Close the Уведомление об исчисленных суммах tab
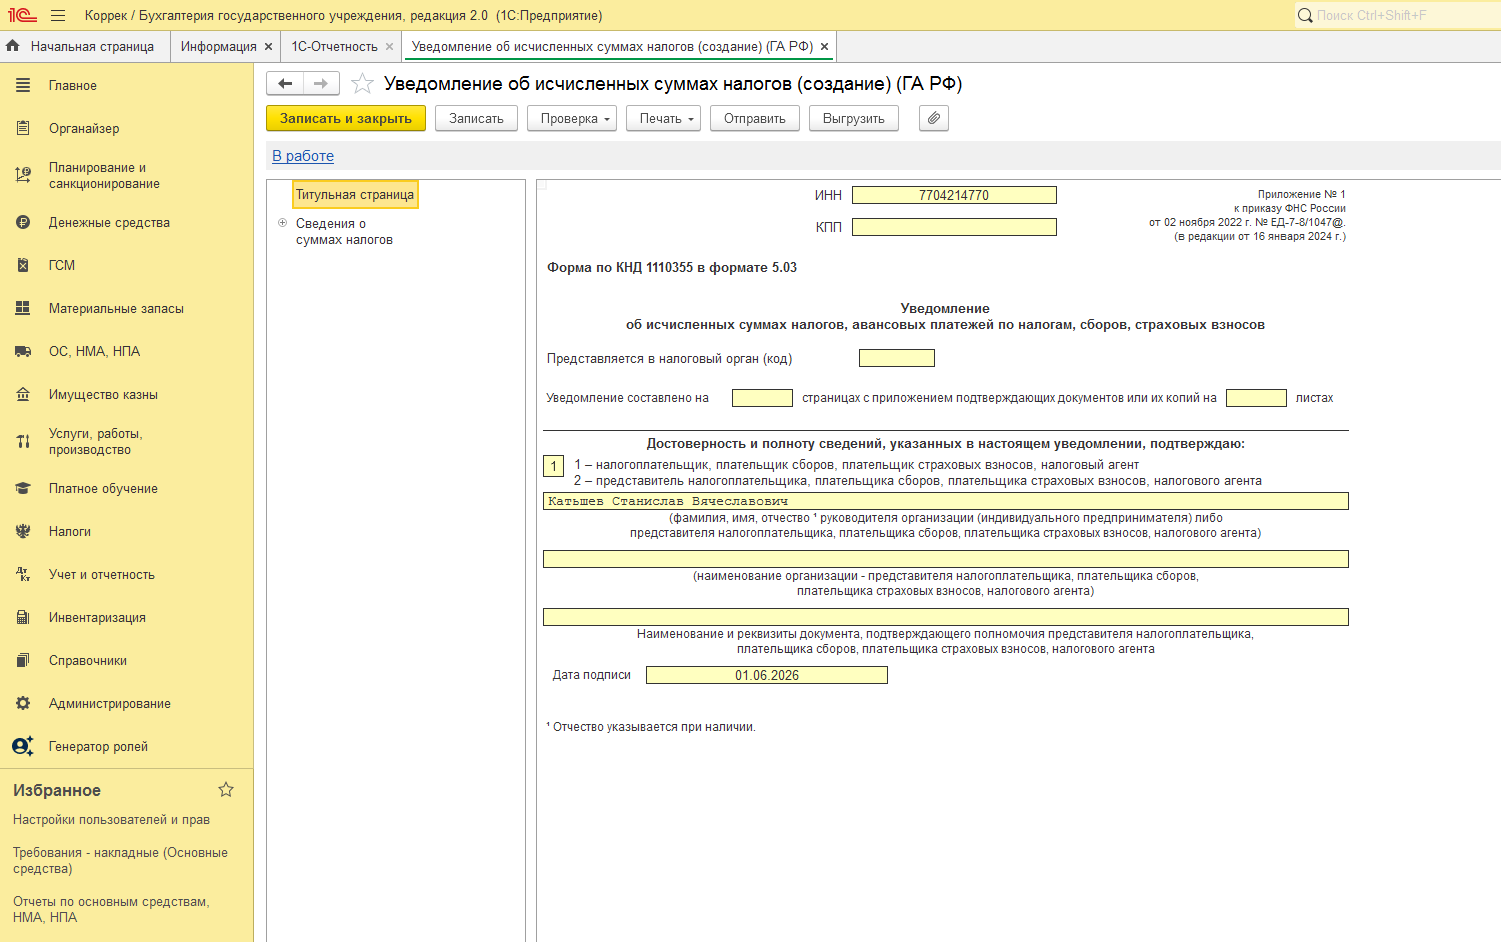The image size is (1501, 942). [824, 47]
